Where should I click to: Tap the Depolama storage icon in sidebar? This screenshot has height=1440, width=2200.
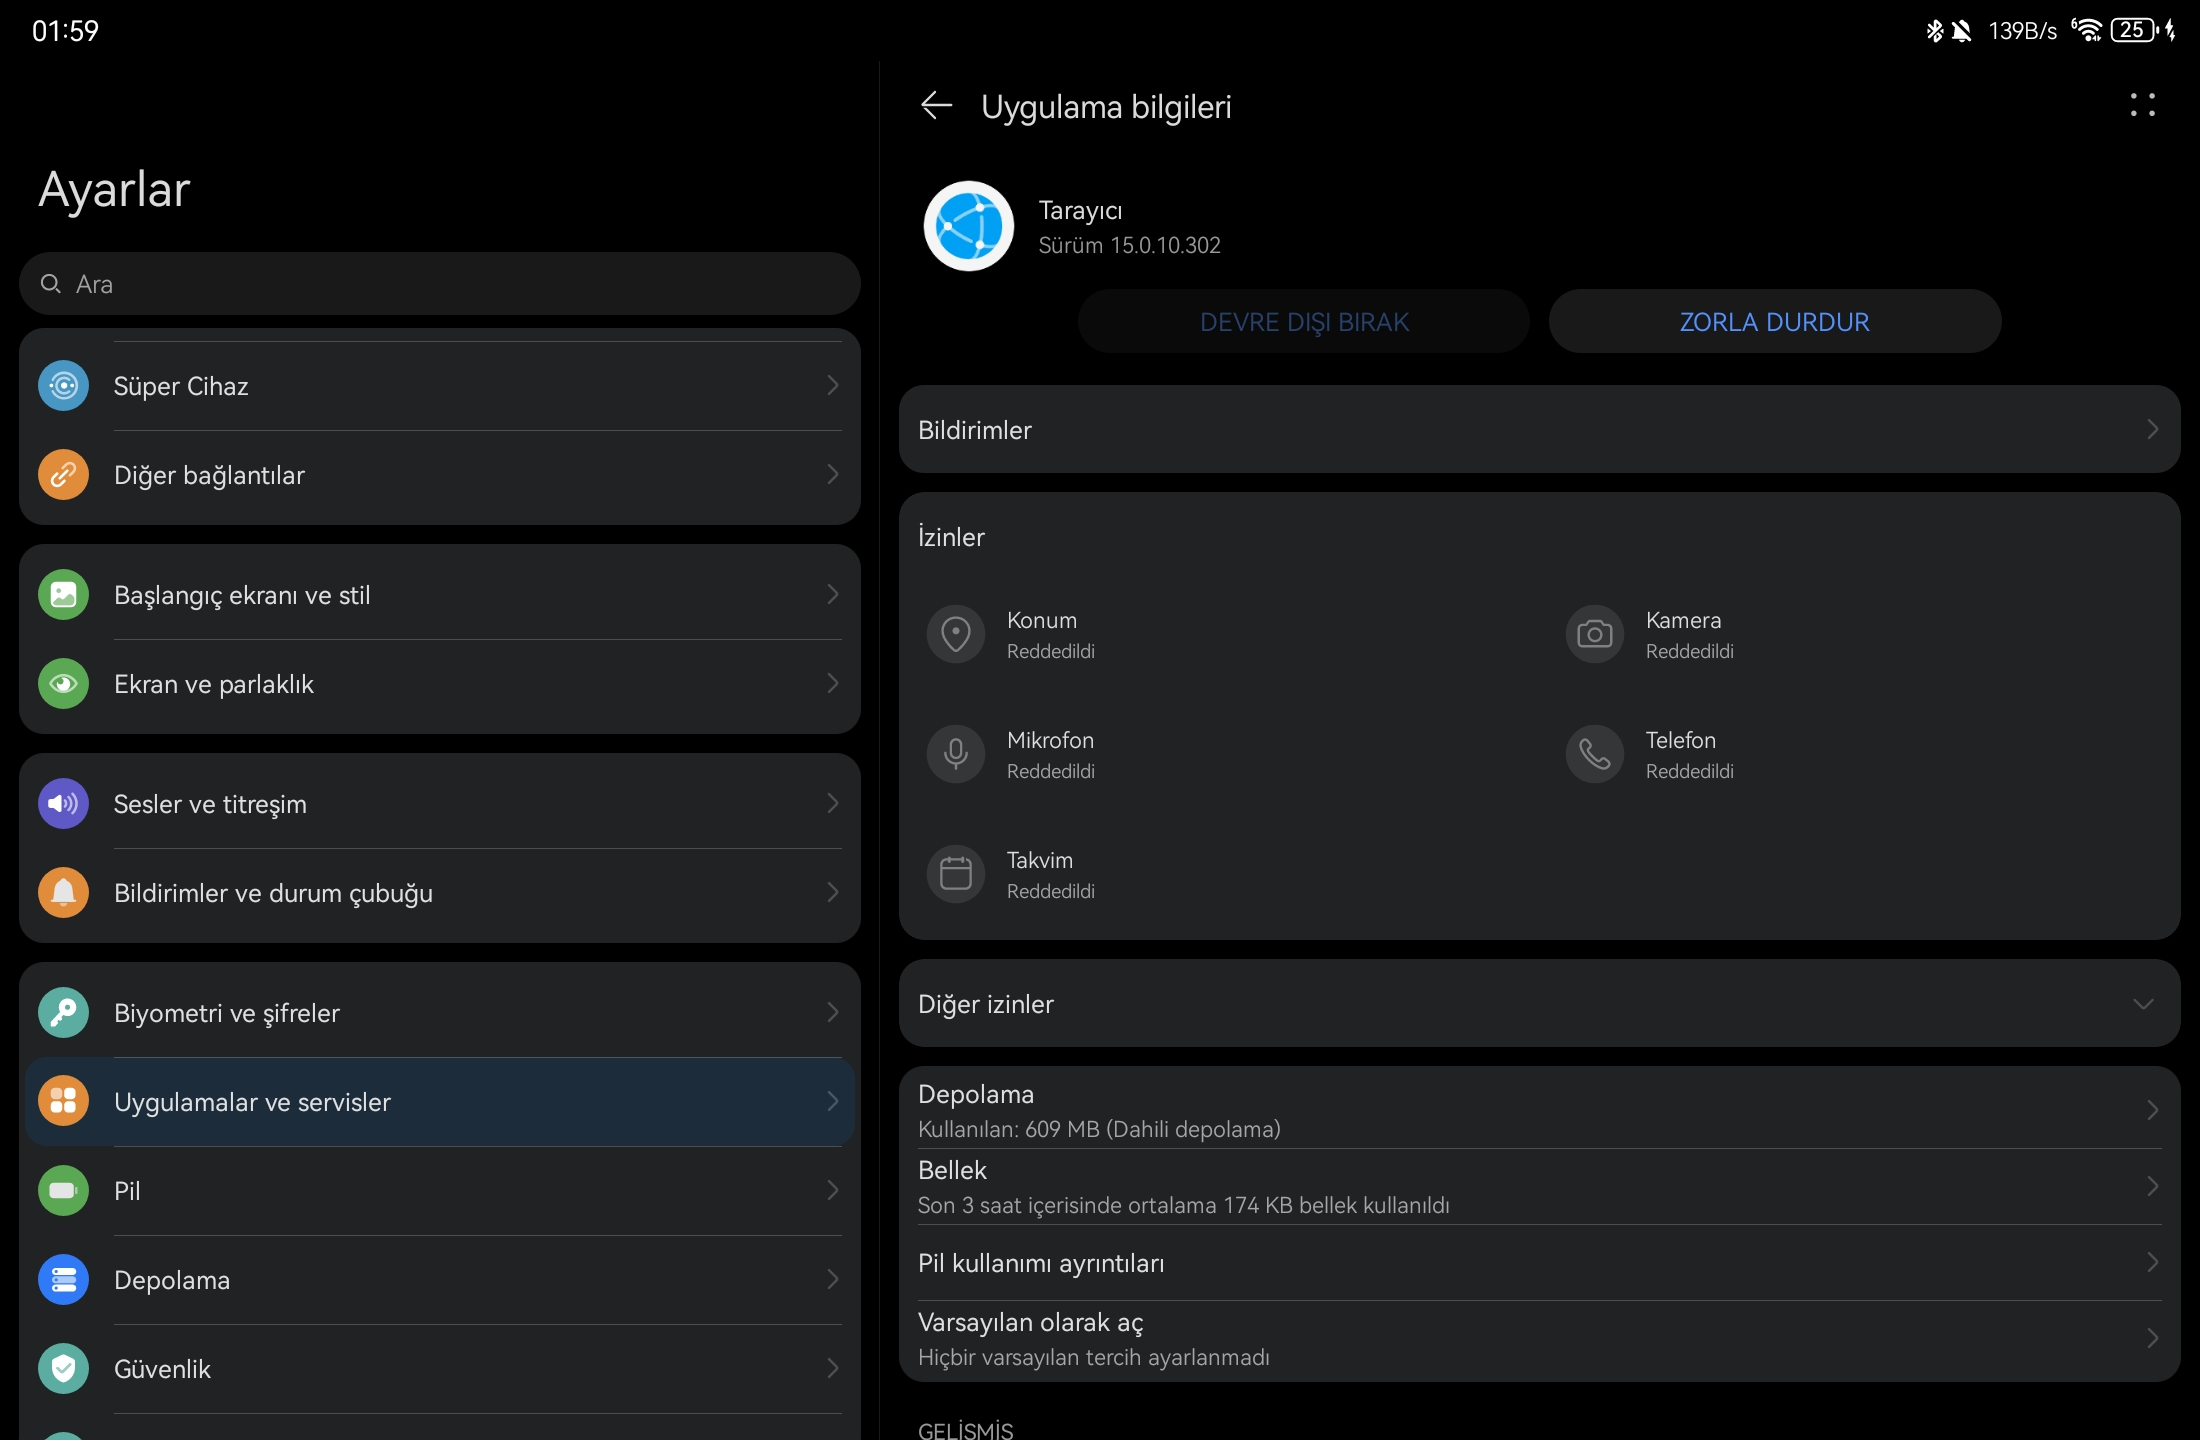coord(63,1280)
